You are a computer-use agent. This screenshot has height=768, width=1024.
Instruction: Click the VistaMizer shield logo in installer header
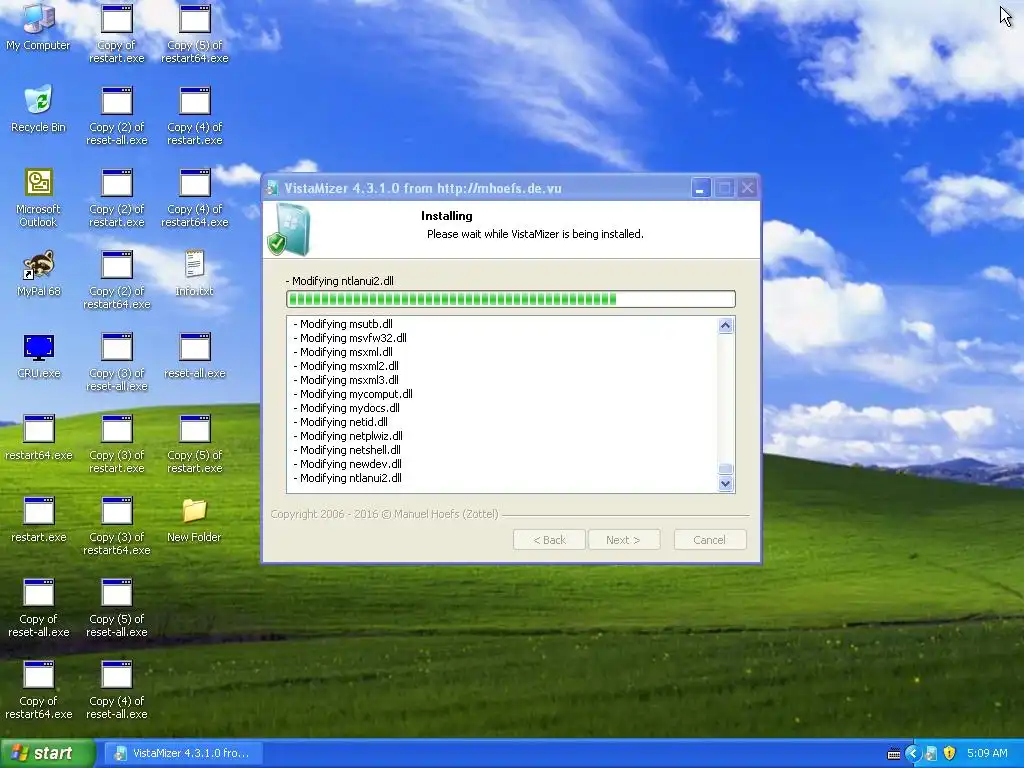point(288,229)
